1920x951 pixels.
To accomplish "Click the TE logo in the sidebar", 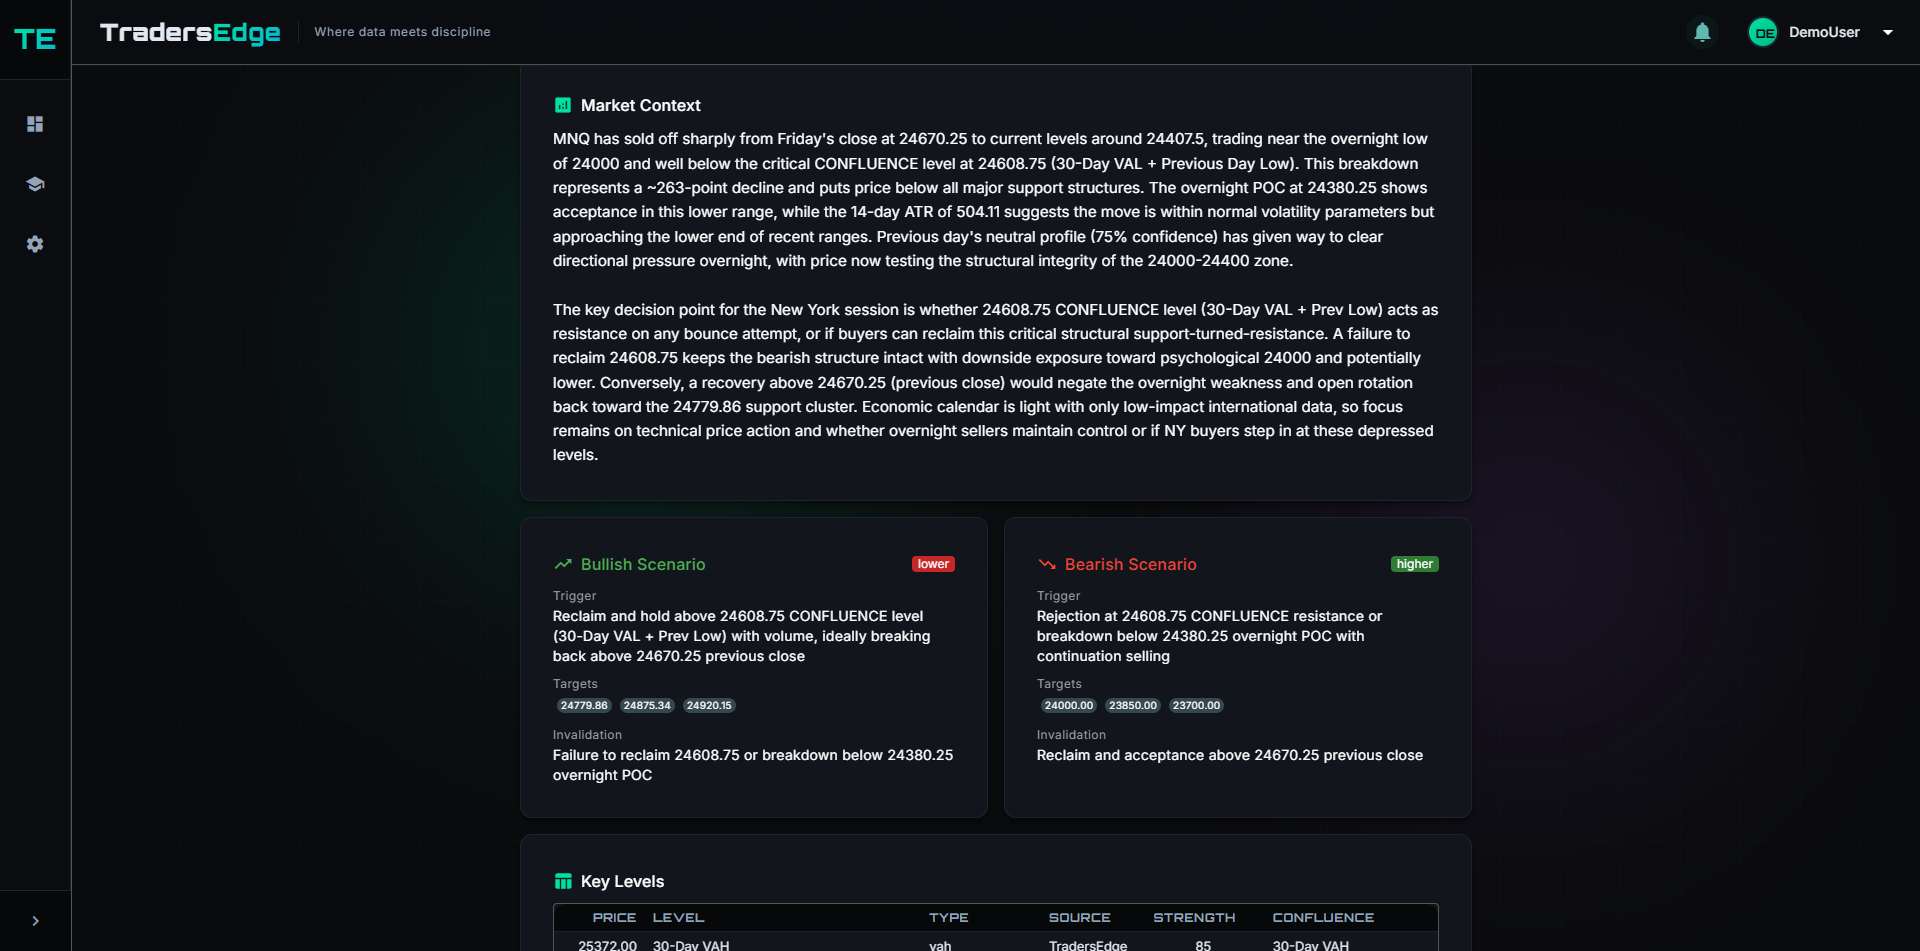I will click(x=35, y=39).
